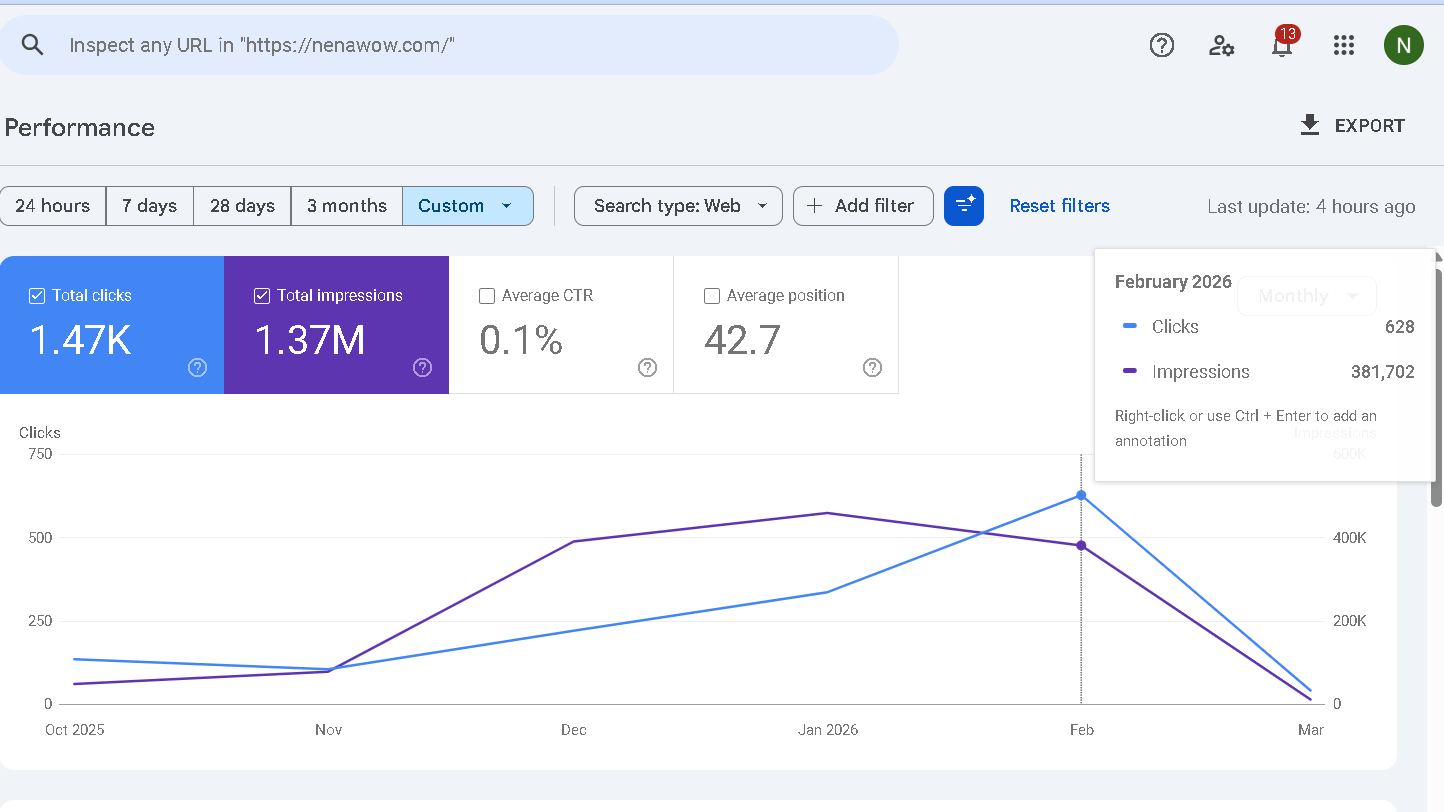Switch to the 3 months range
The height and width of the screenshot is (812, 1444).
point(346,206)
